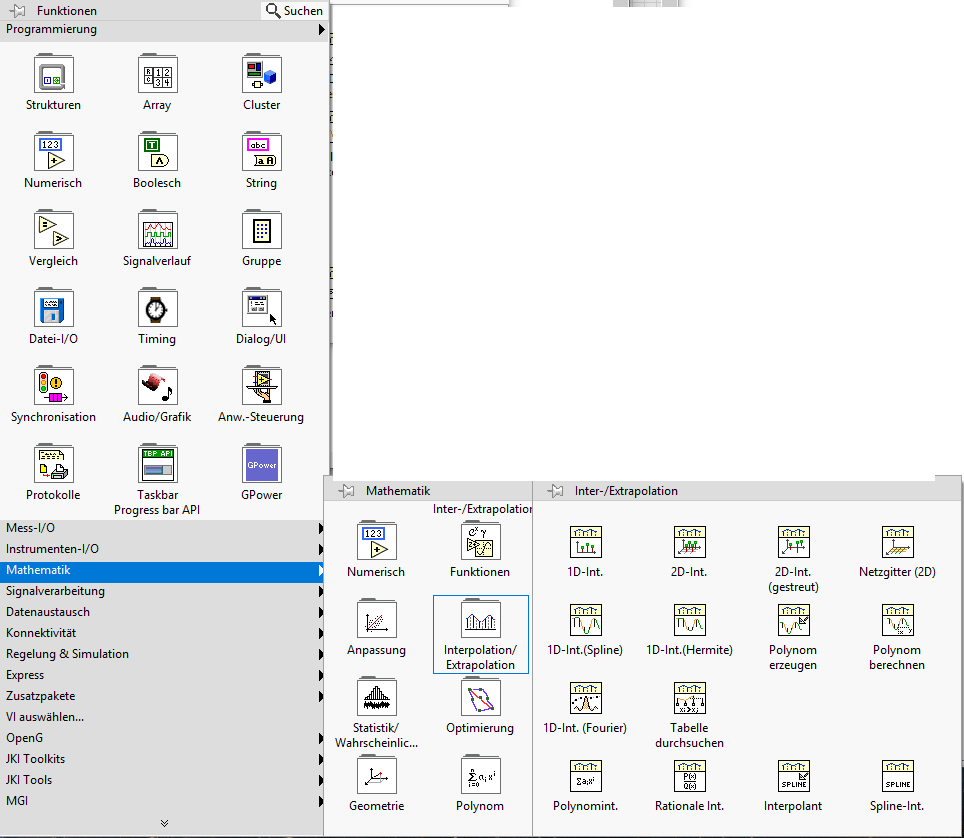The image size is (964, 838).
Task: Open the Geometrie subpalette
Action: [377, 776]
